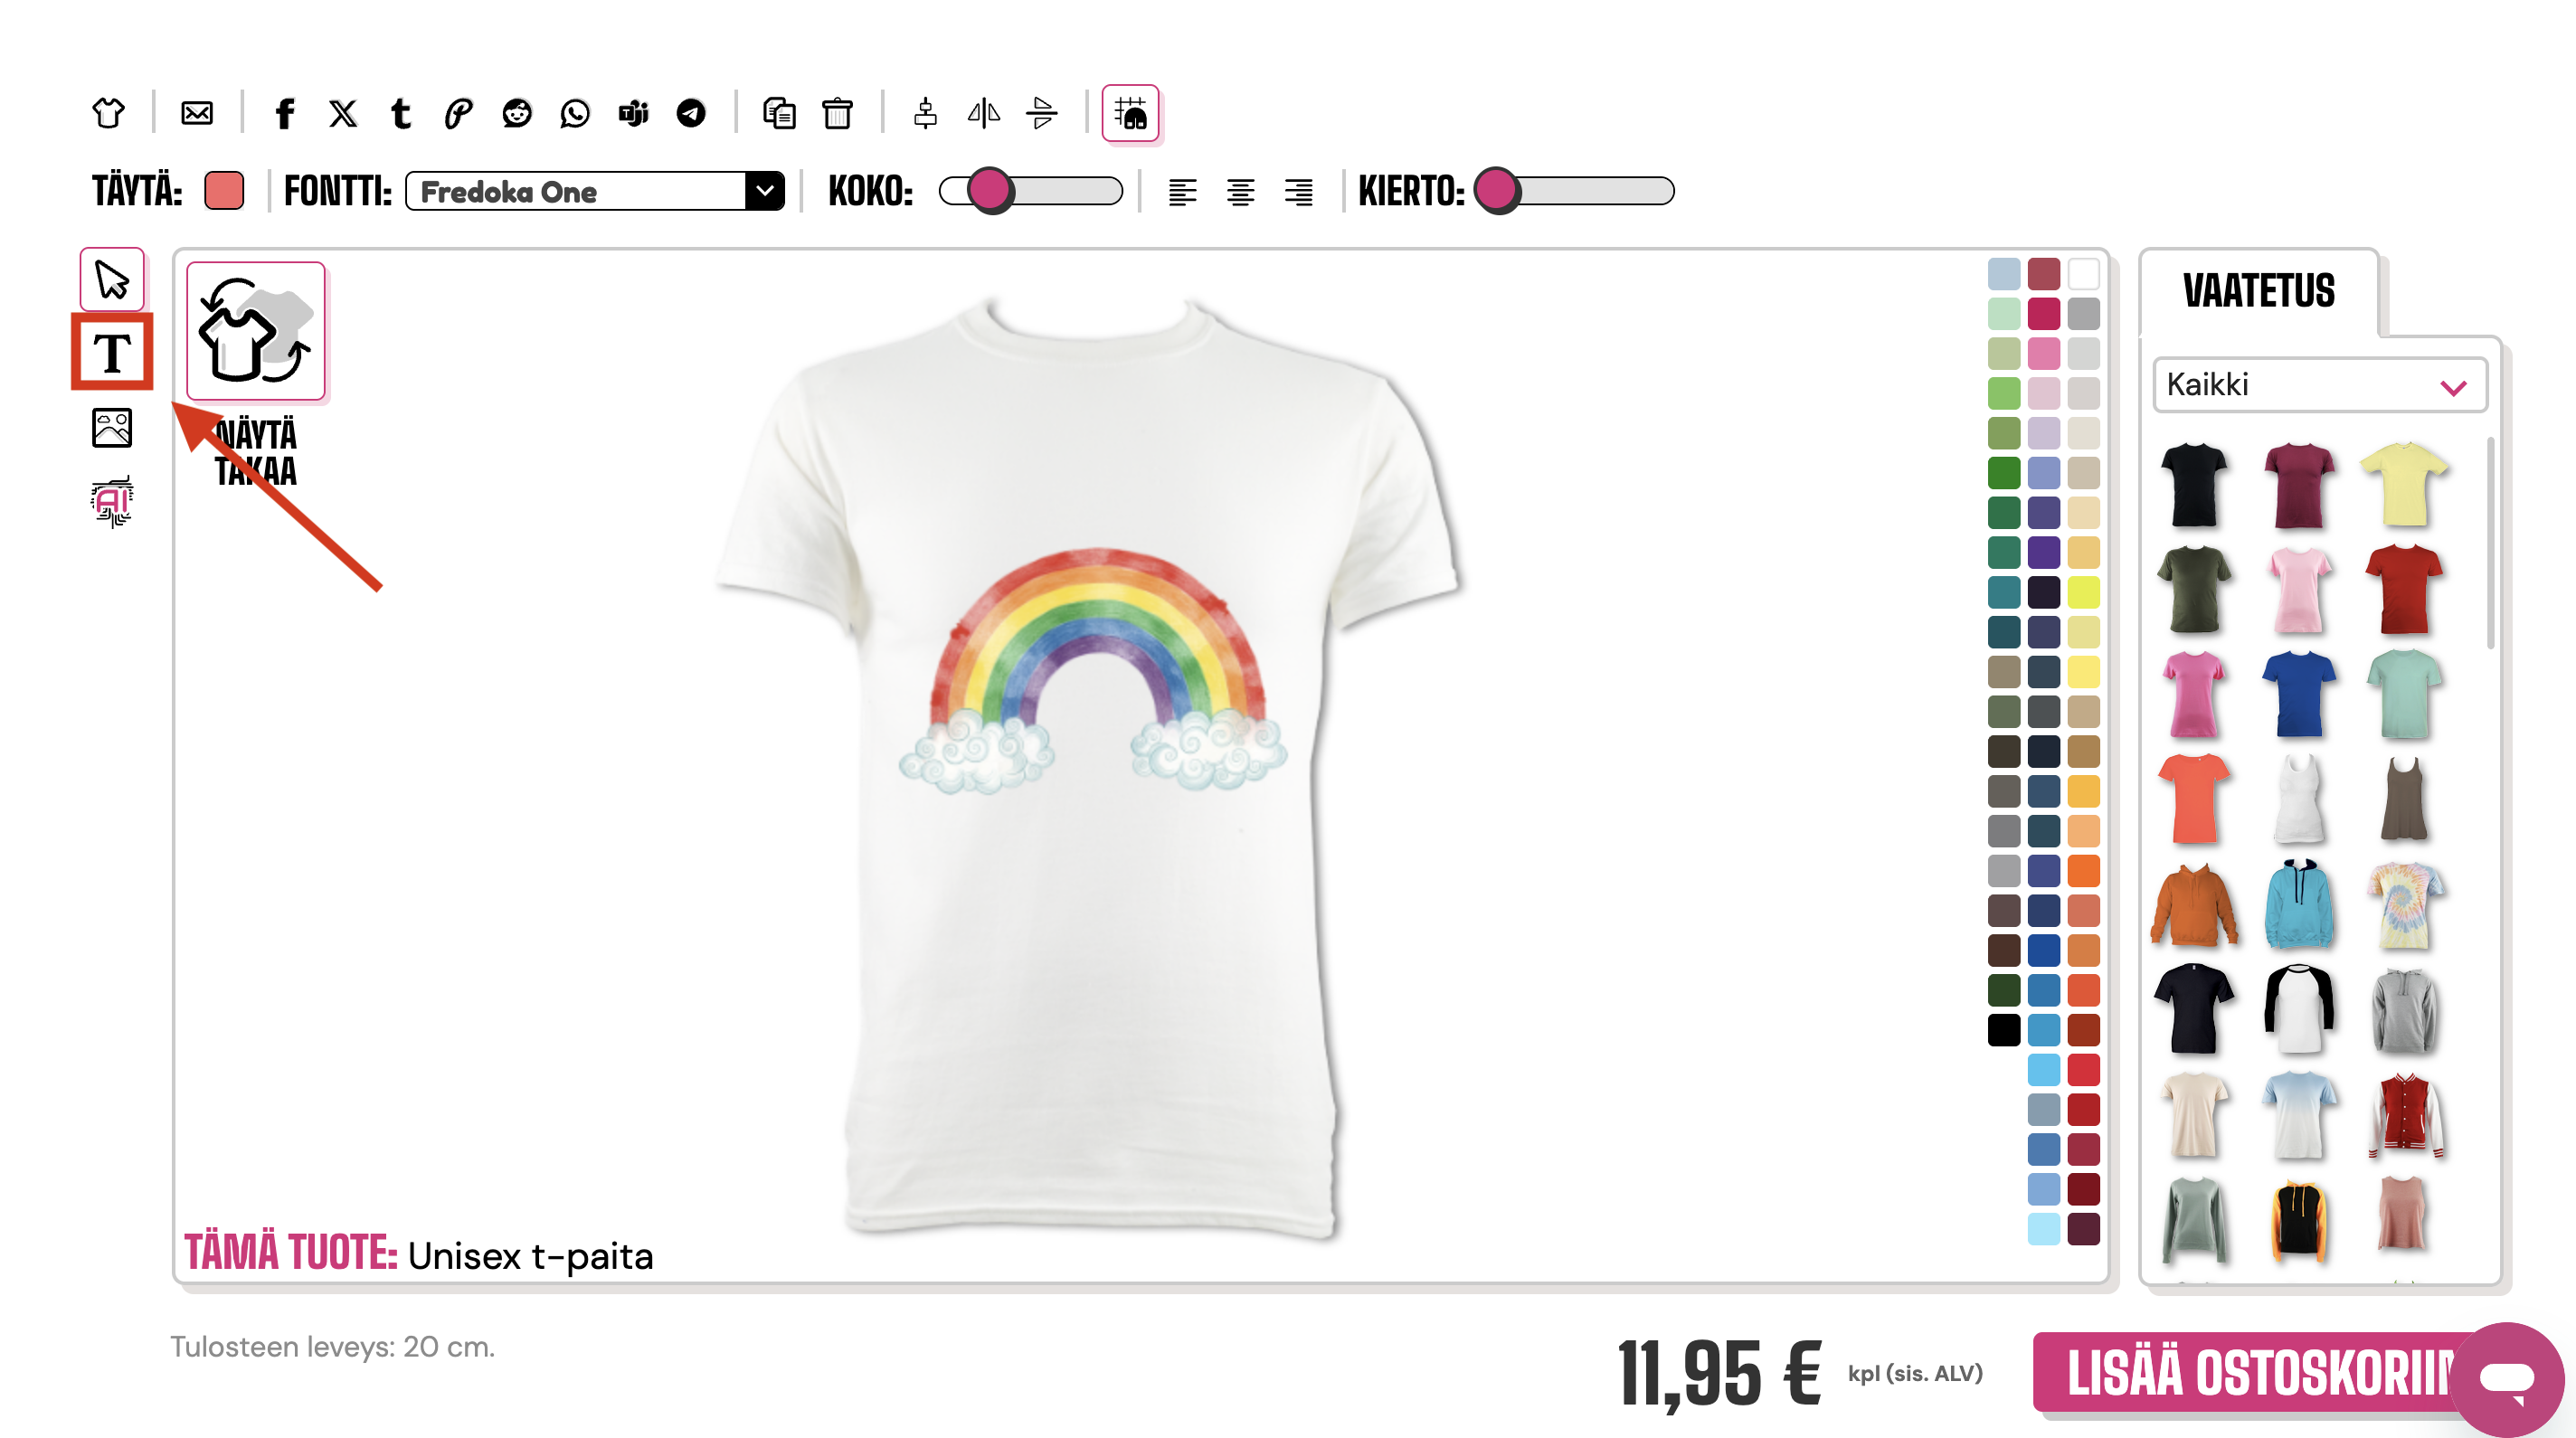The image size is (2576, 1438).
Task: Open the AI design generator tool
Action: click(111, 500)
